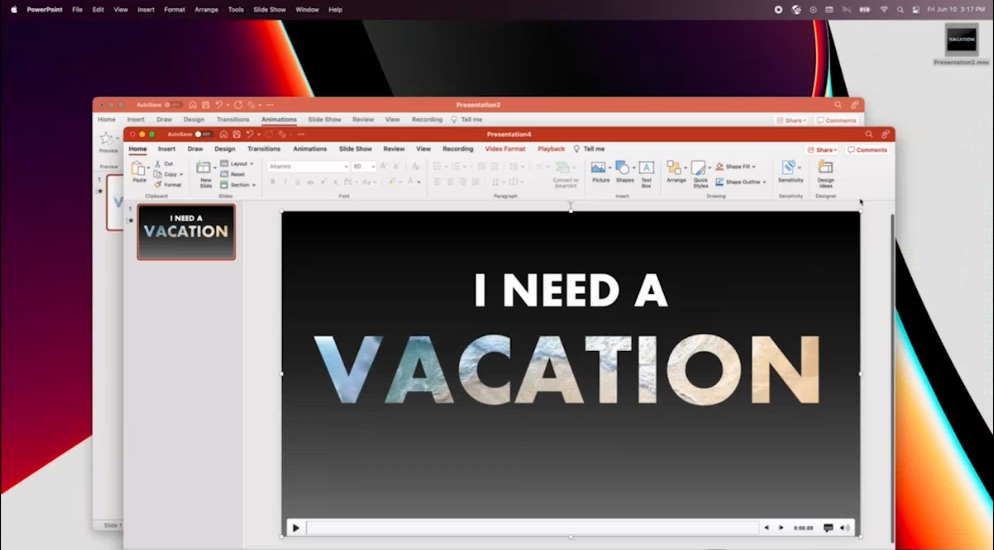Open the Slide Show menu in menu bar
Viewport: 994px width, 550px height.
tap(269, 10)
